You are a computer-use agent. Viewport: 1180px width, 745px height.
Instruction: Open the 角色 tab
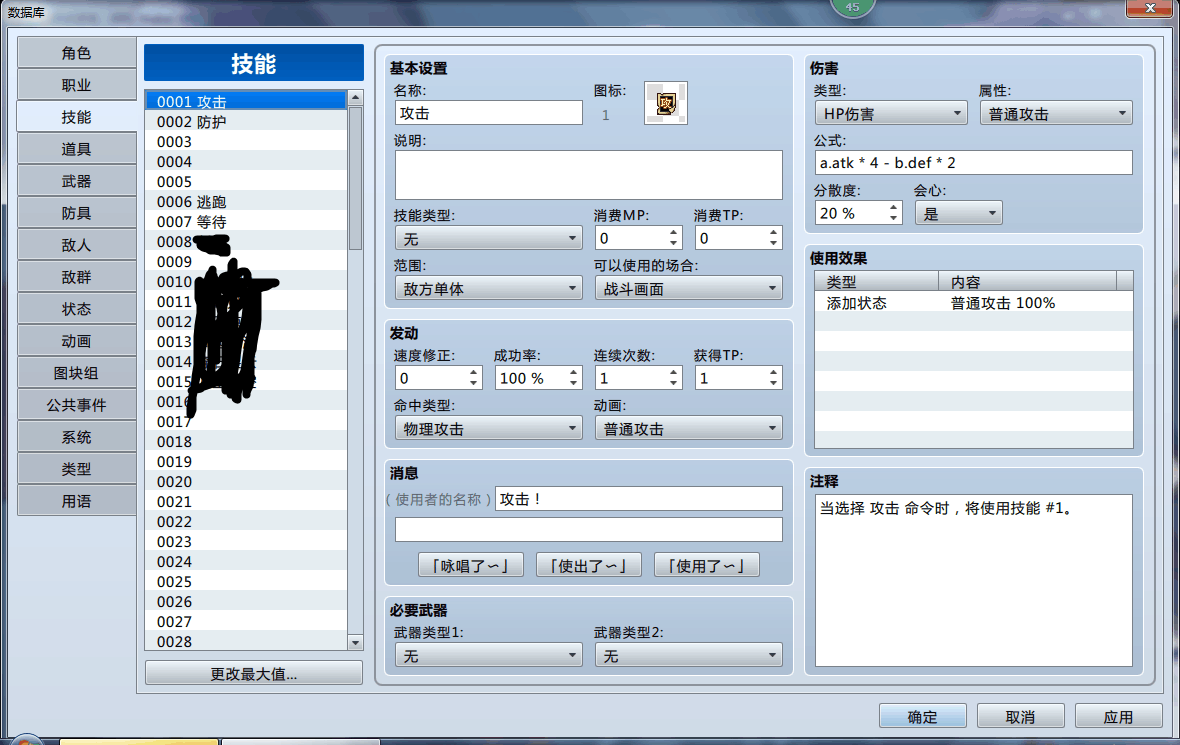77,53
